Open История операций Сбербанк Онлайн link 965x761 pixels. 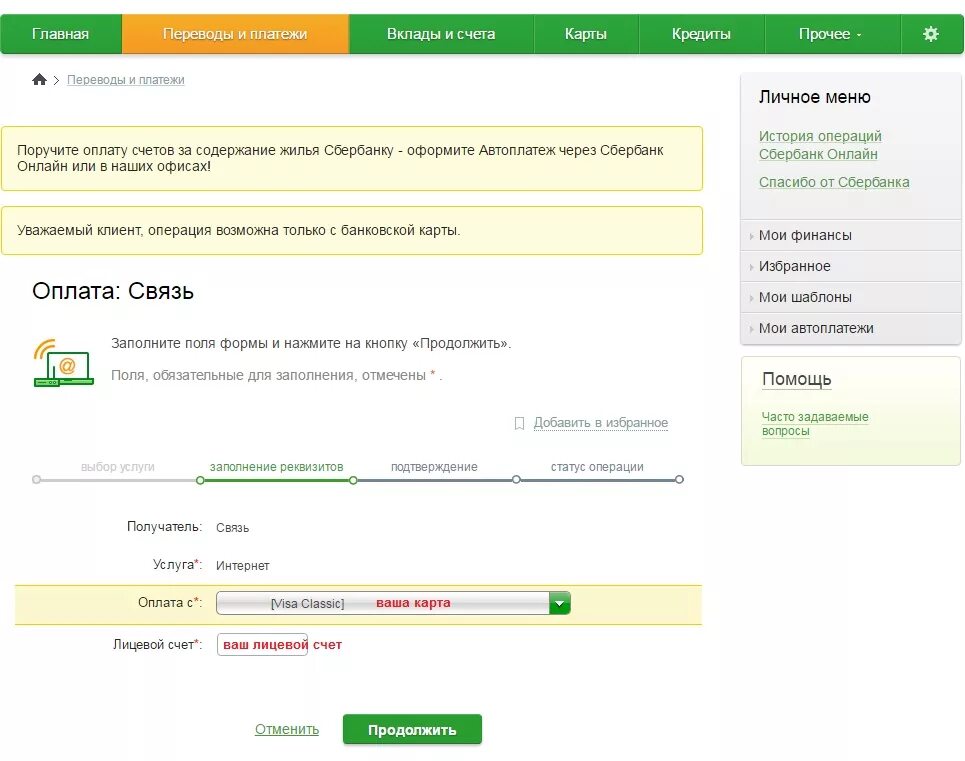coord(820,145)
